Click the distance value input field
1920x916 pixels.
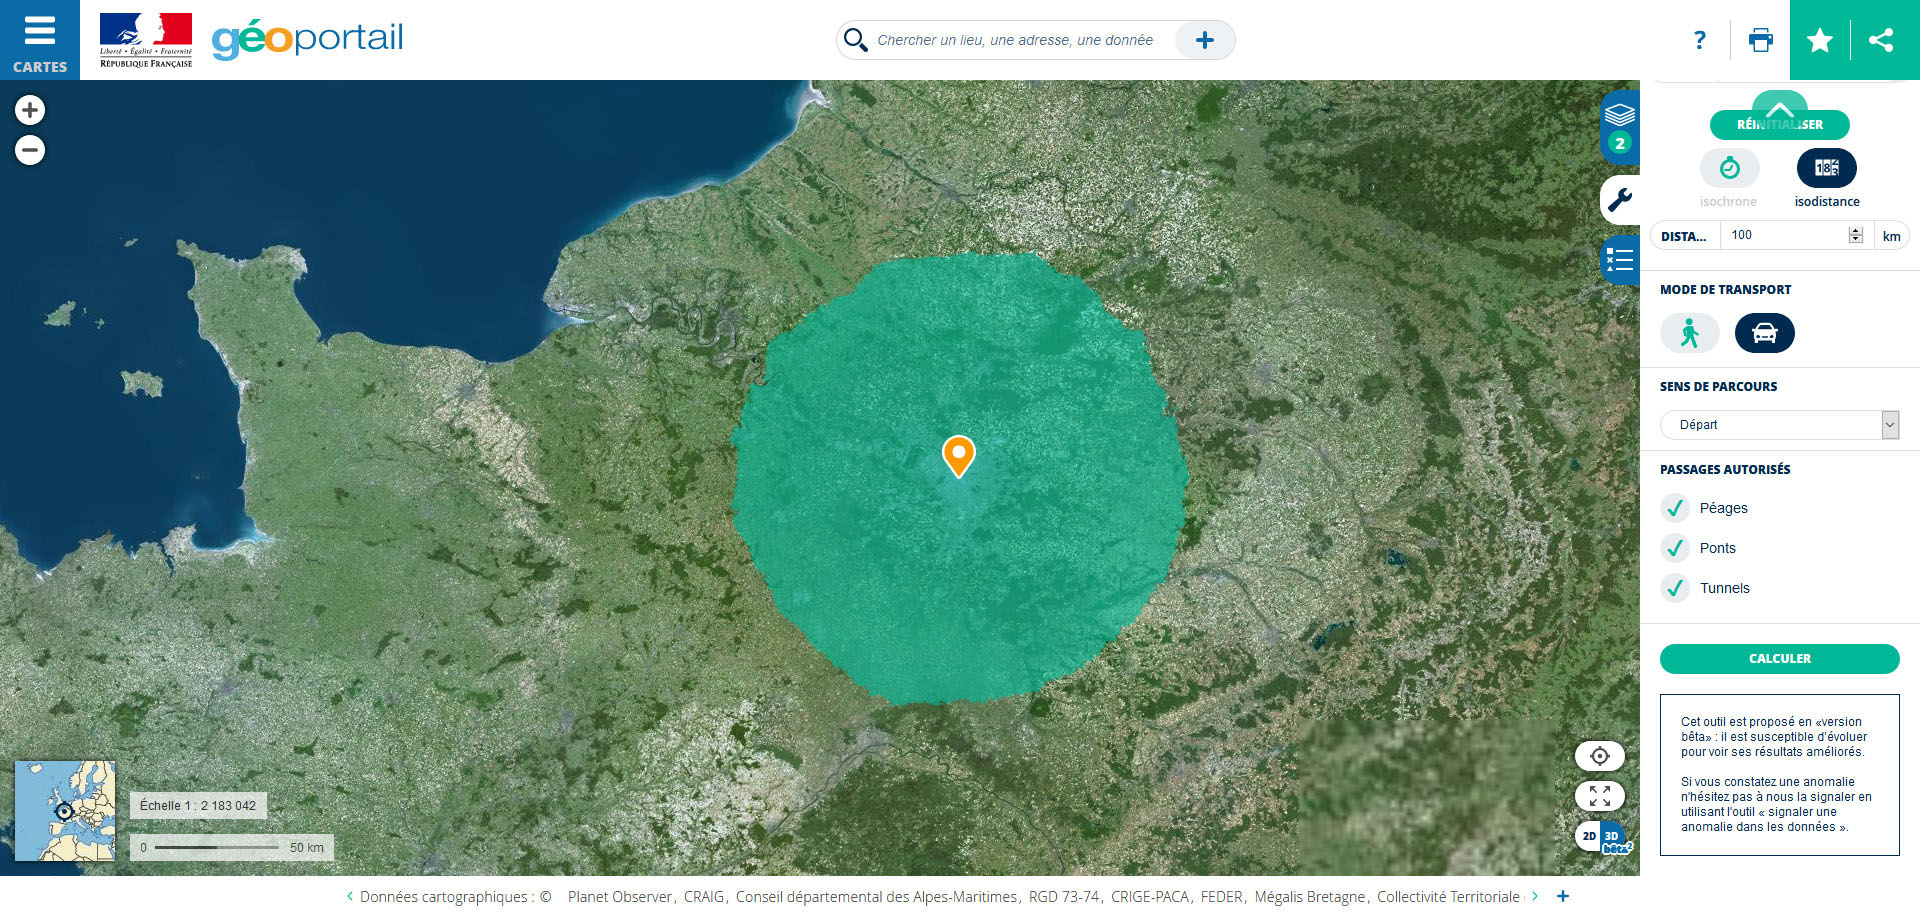coord(1788,235)
